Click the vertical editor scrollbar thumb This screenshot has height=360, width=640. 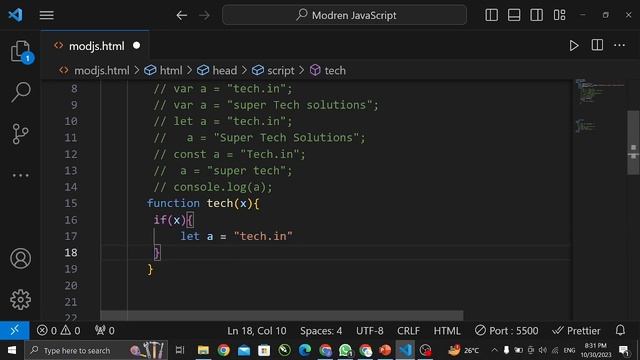tap(633, 142)
